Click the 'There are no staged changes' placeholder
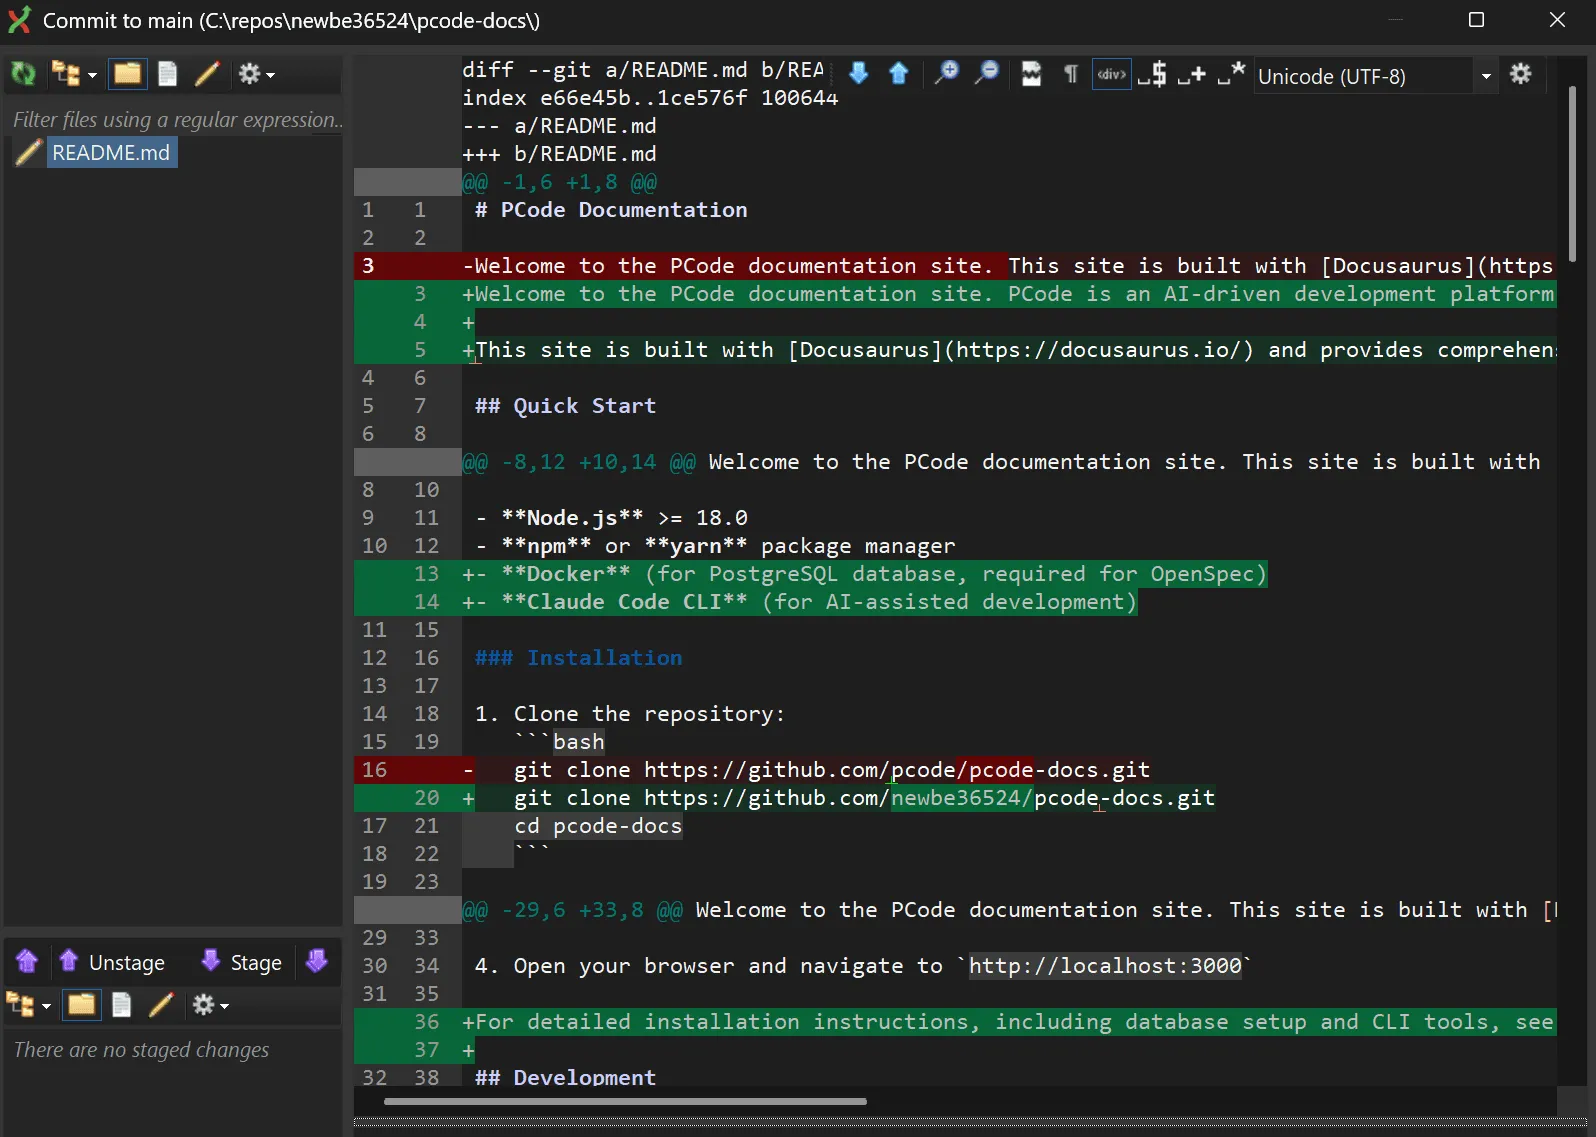1596x1137 pixels. [141, 1049]
